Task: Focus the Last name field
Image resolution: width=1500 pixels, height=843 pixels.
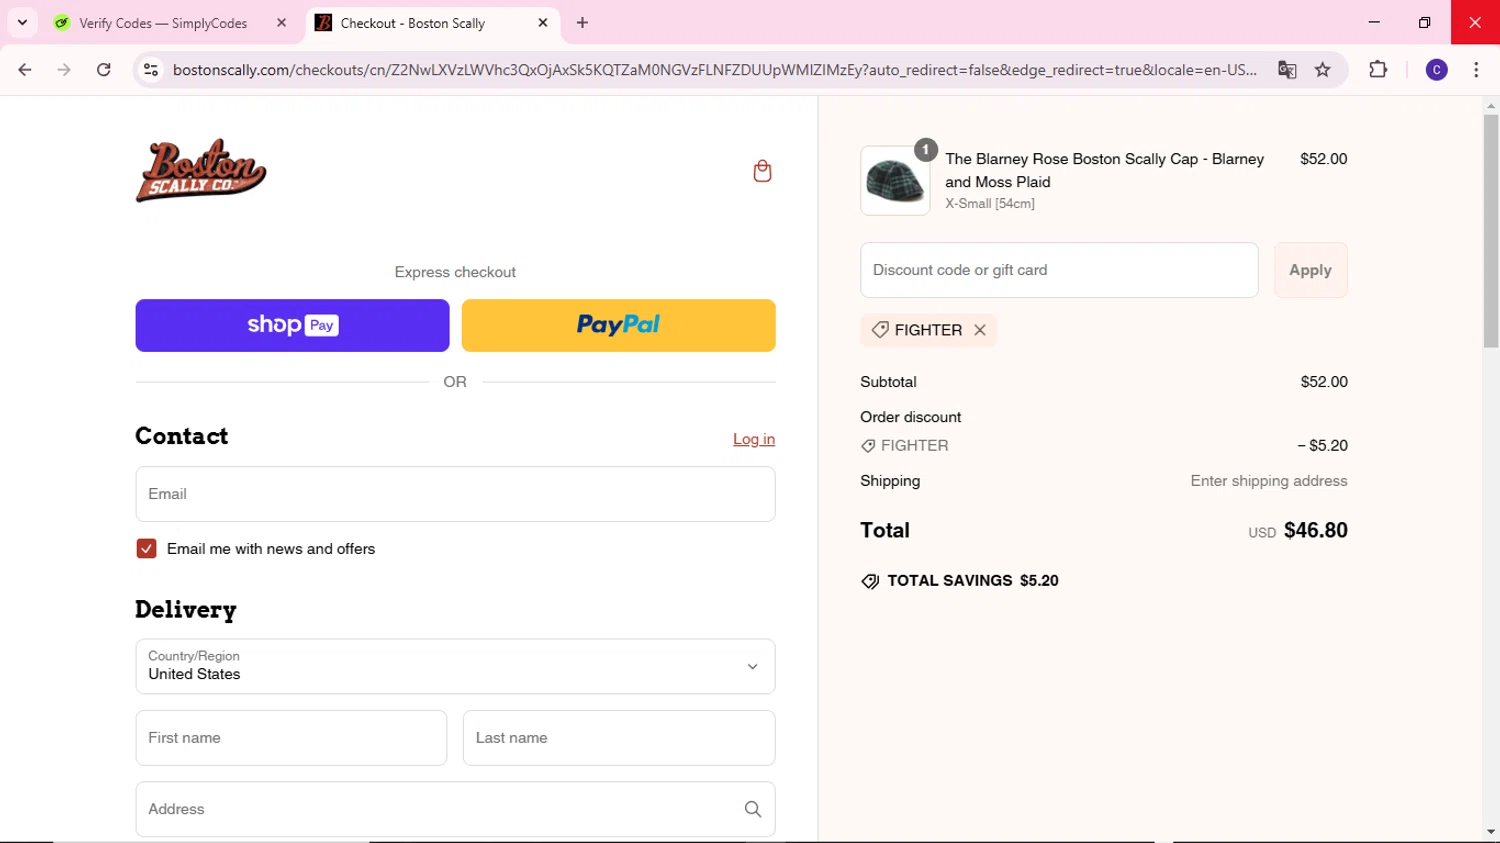Action: [618, 738]
